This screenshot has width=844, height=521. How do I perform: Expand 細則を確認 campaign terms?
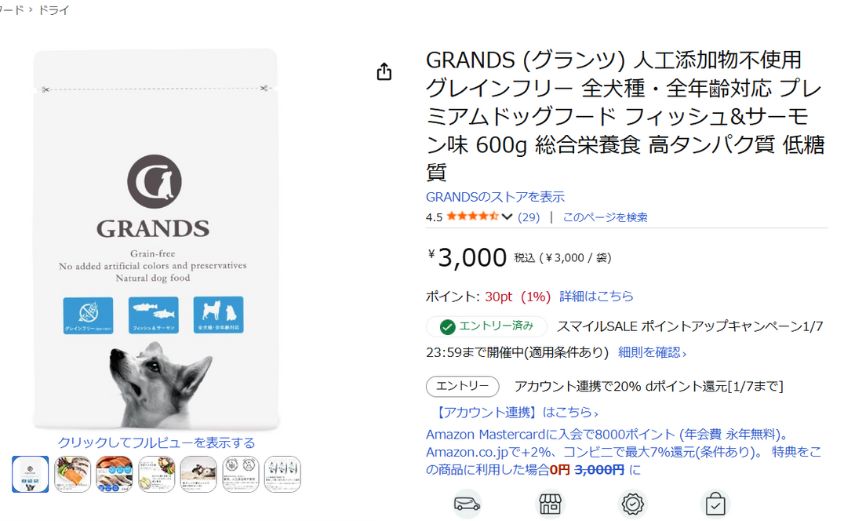pyautogui.click(x=652, y=352)
